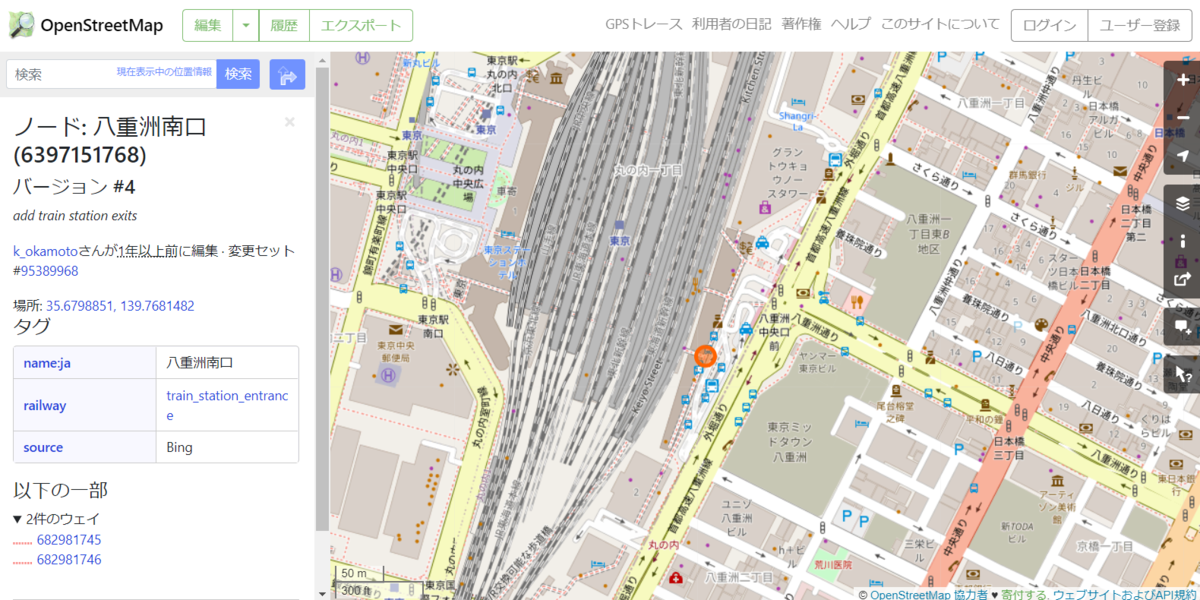Screen dimensions: 1200x600
Task: Show my location on the map
Action: coord(1183,156)
